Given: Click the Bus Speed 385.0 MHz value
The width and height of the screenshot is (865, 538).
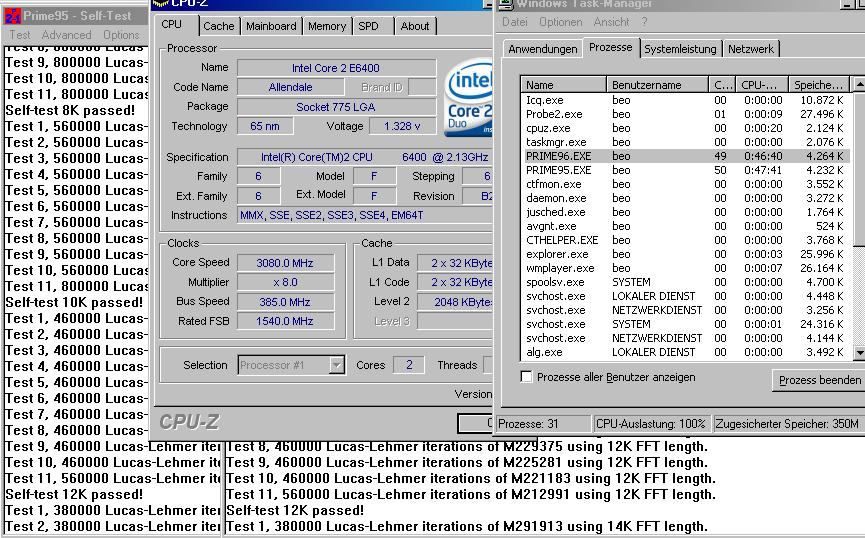Looking at the screenshot, I should [285, 302].
